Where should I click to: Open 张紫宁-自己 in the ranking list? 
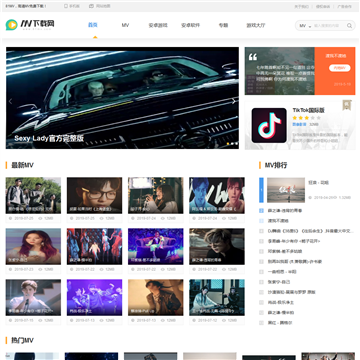pyautogui.click(x=279, y=282)
